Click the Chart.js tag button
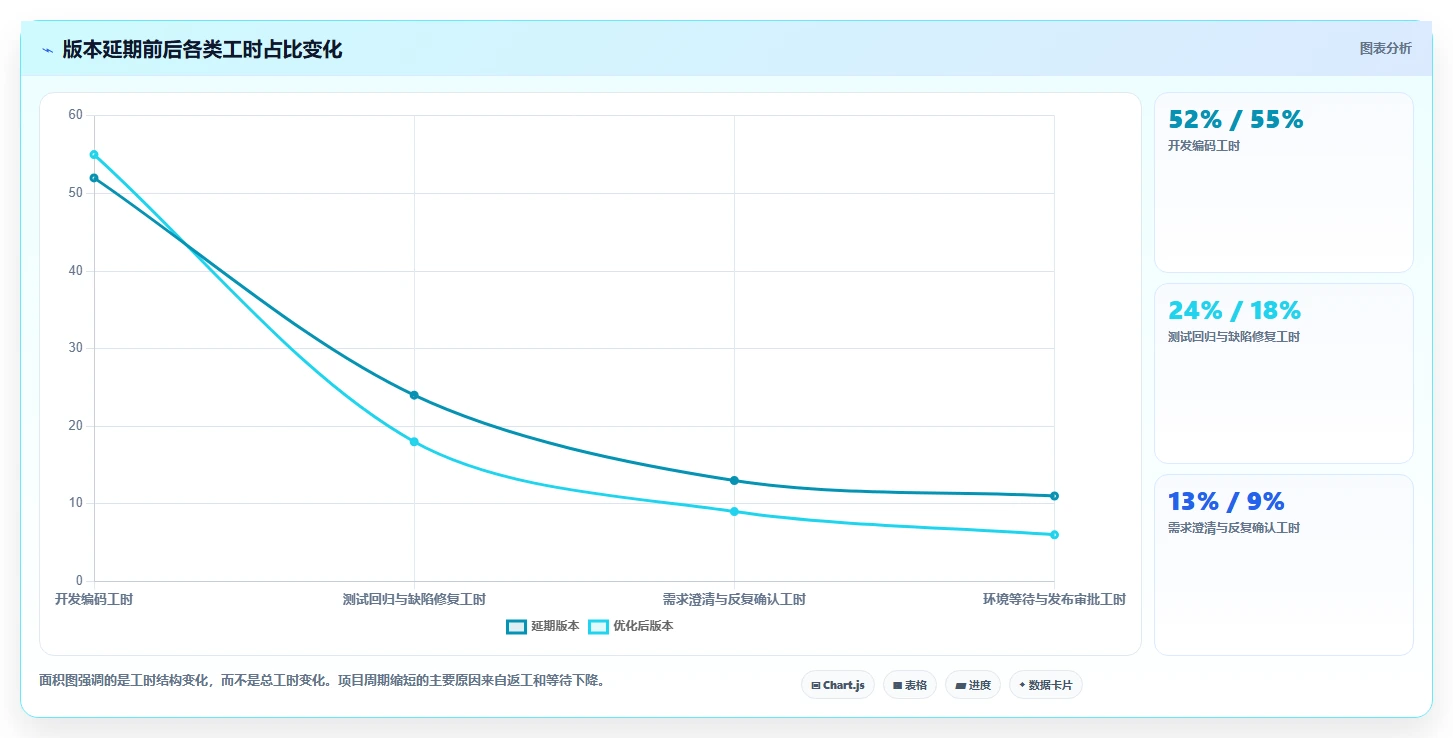1453x738 pixels. click(x=838, y=685)
